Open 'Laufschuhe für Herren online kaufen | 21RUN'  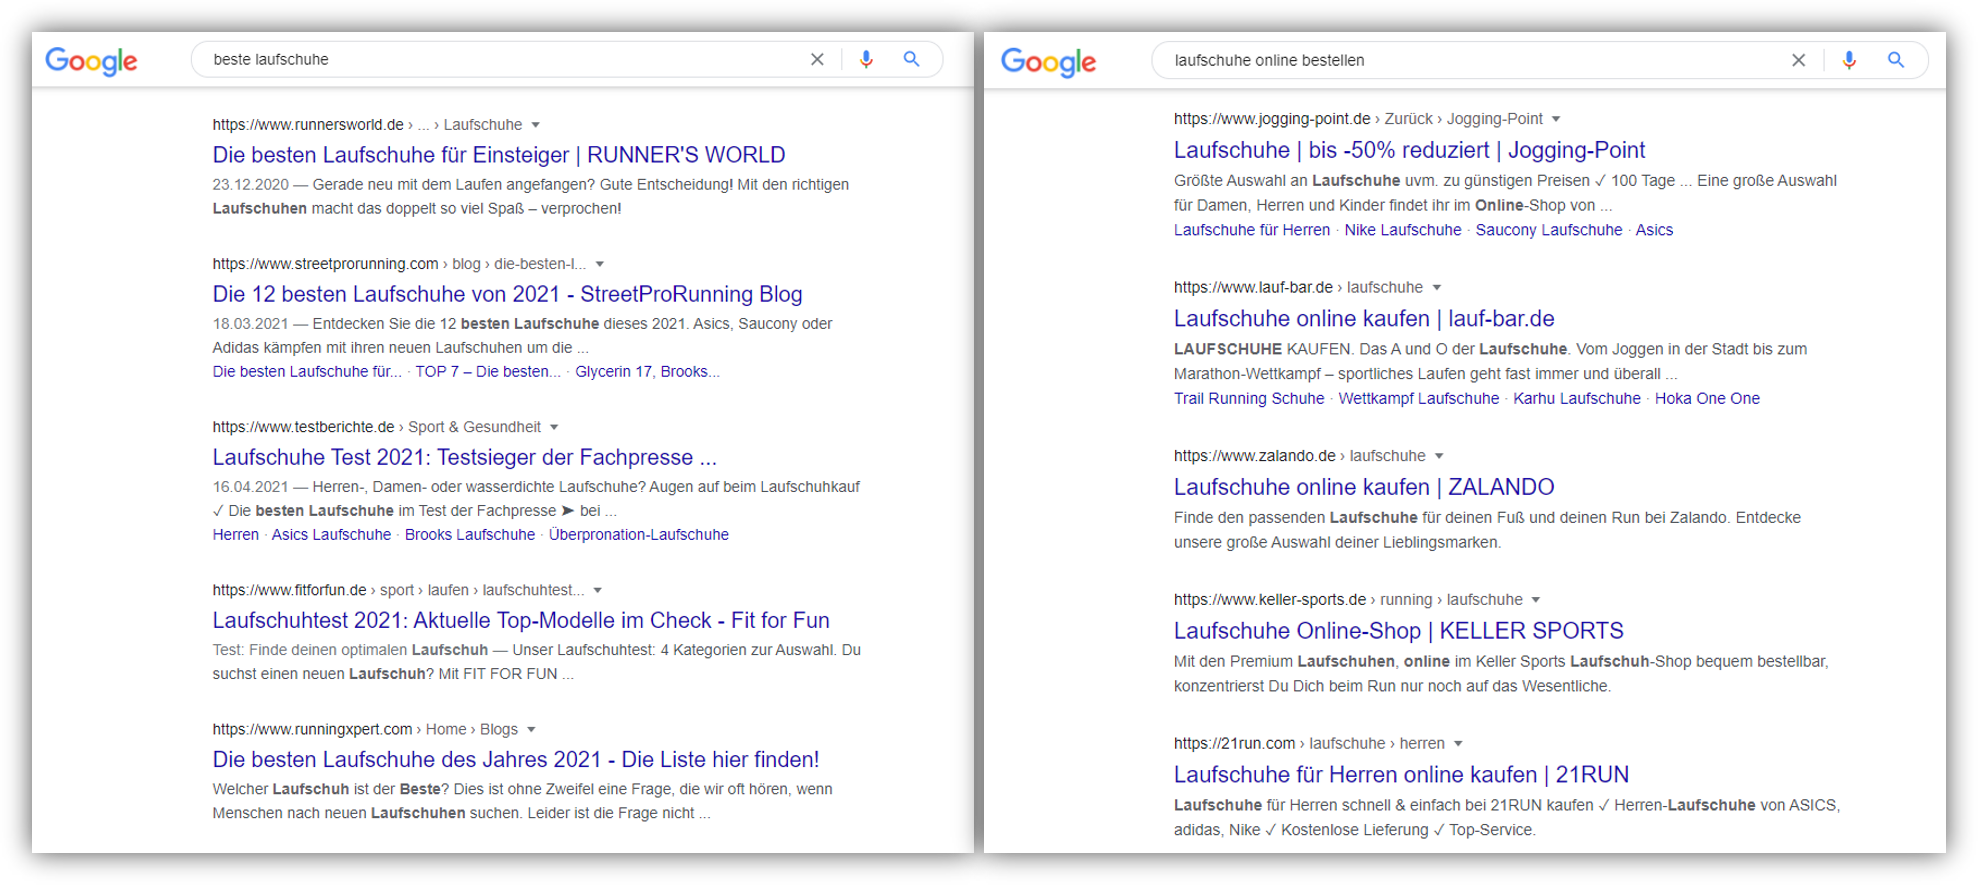click(1401, 775)
